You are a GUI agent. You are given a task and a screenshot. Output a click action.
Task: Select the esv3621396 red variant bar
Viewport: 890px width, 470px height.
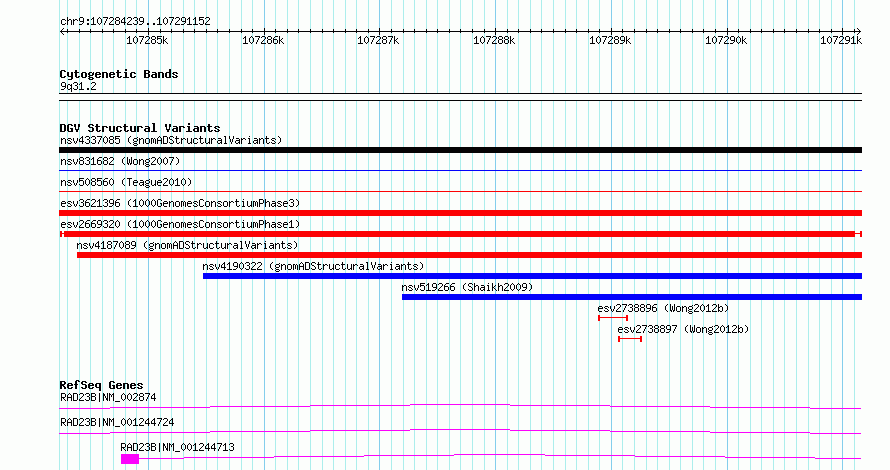coord(460,213)
